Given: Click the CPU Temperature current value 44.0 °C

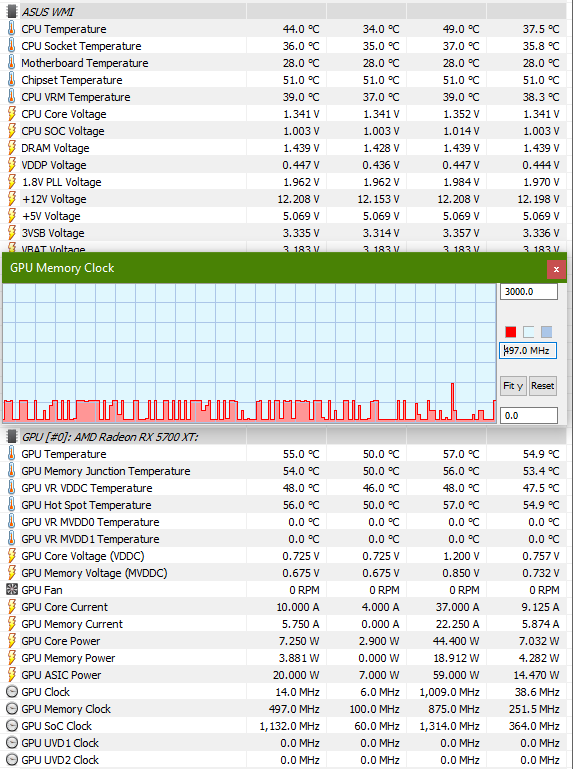Looking at the screenshot, I should [301, 29].
